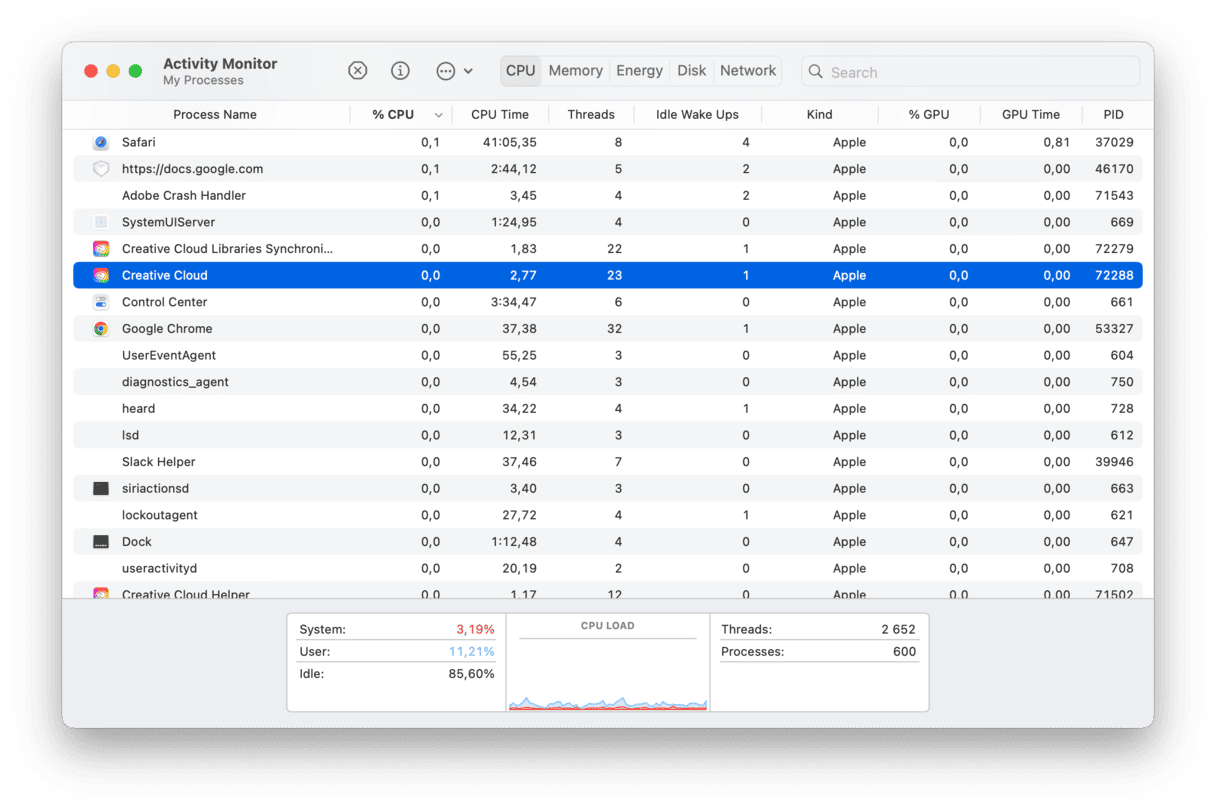Sort by the Threads column header
Screen dimensions: 1216x810
tap(590, 115)
